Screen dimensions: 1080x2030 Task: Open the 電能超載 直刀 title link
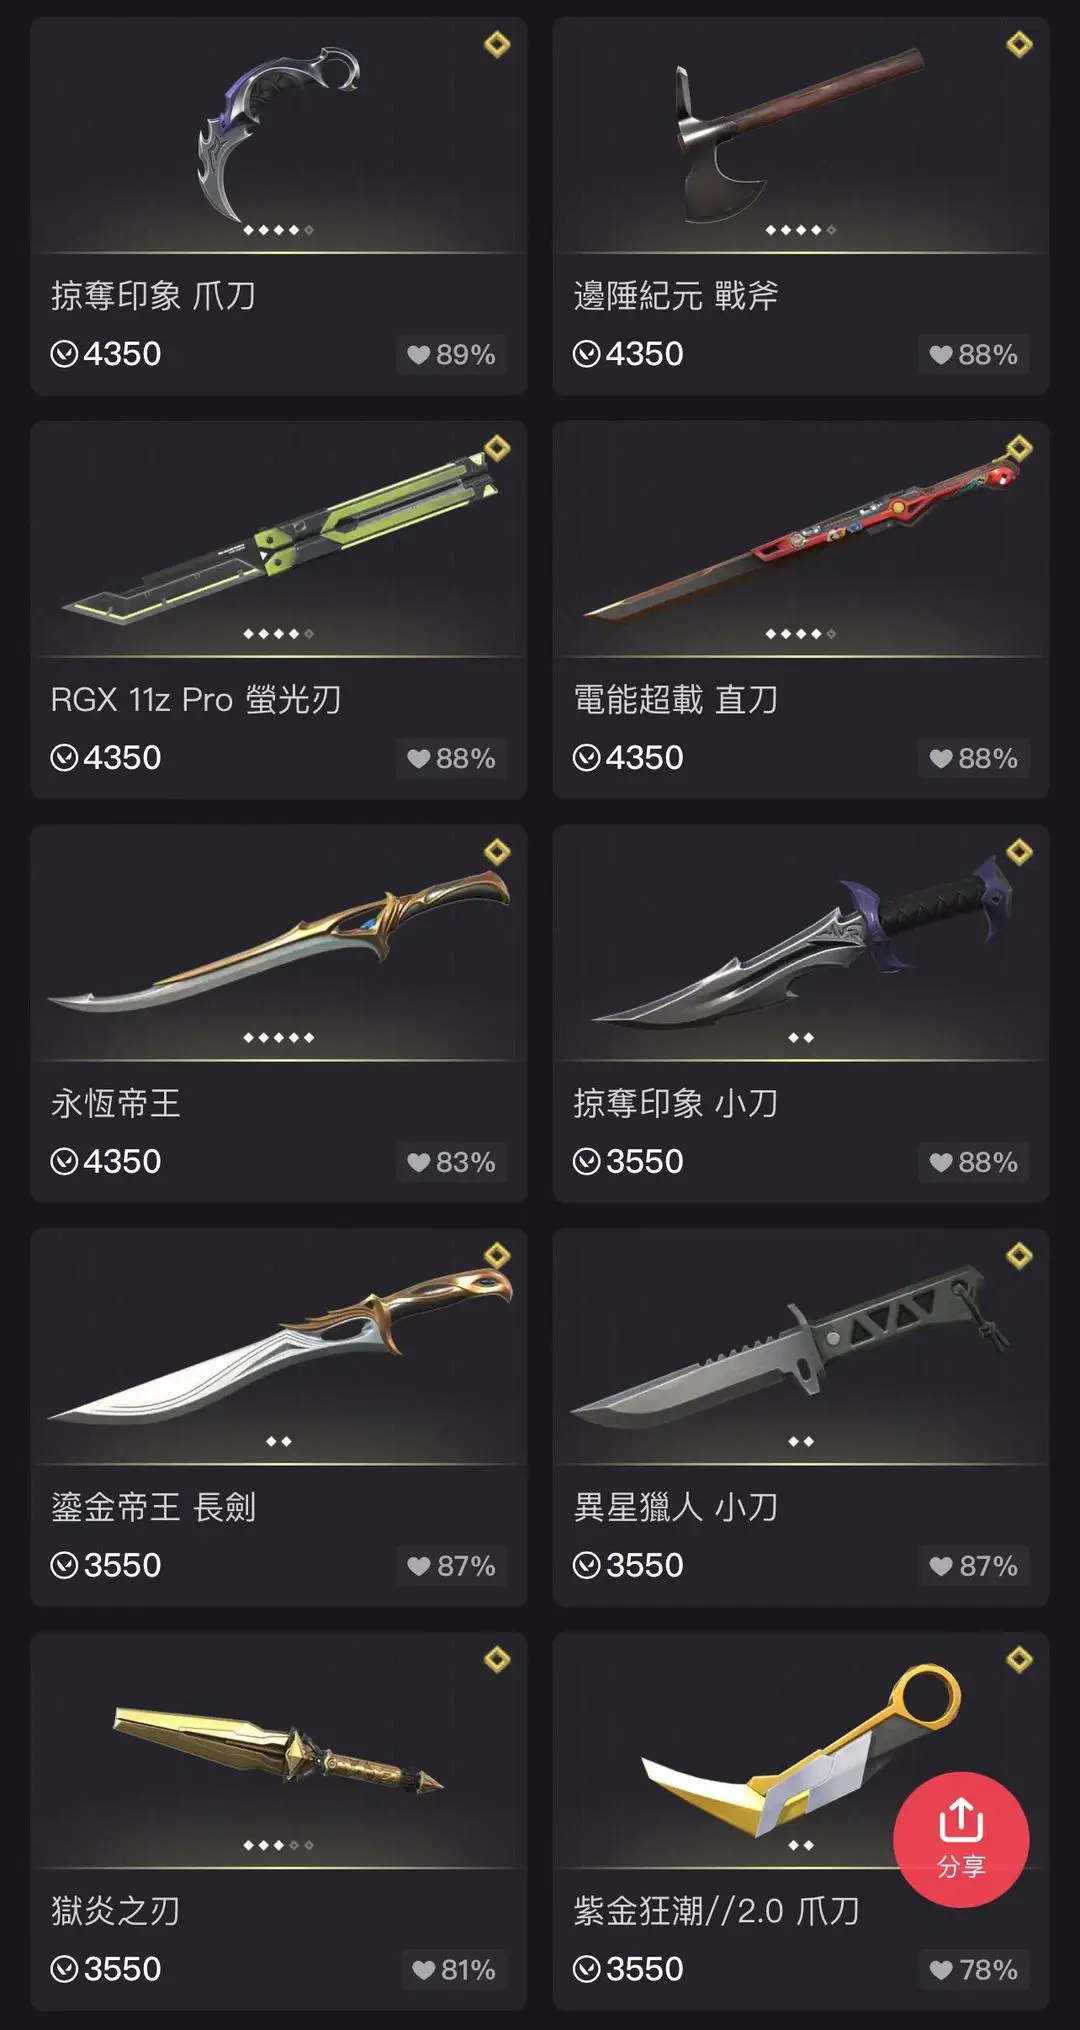click(676, 699)
